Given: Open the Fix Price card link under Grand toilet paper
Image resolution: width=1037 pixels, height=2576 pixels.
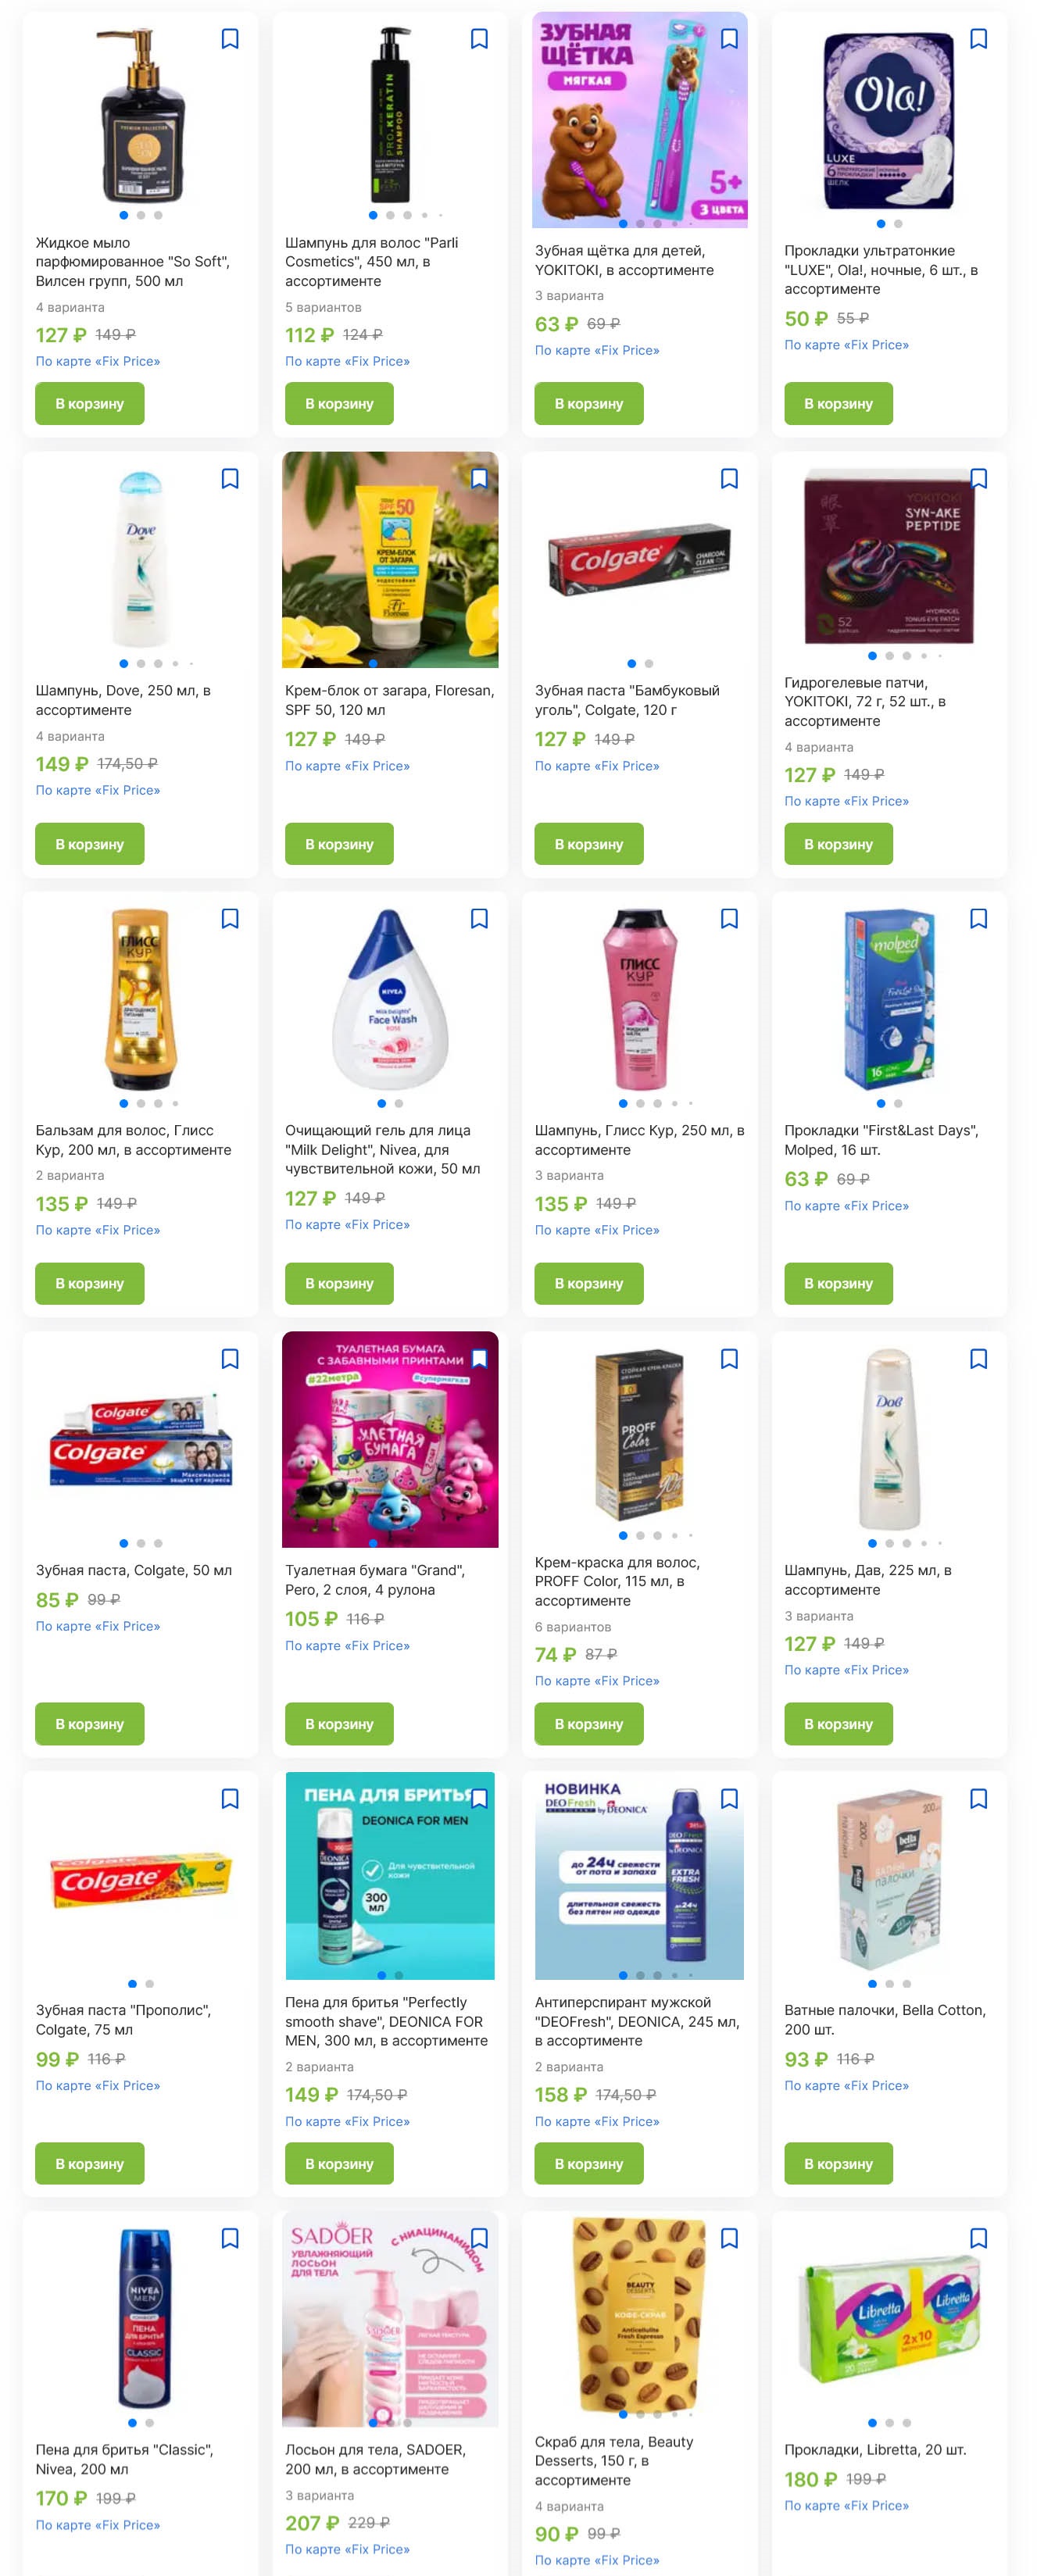Looking at the screenshot, I should coord(347,1645).
